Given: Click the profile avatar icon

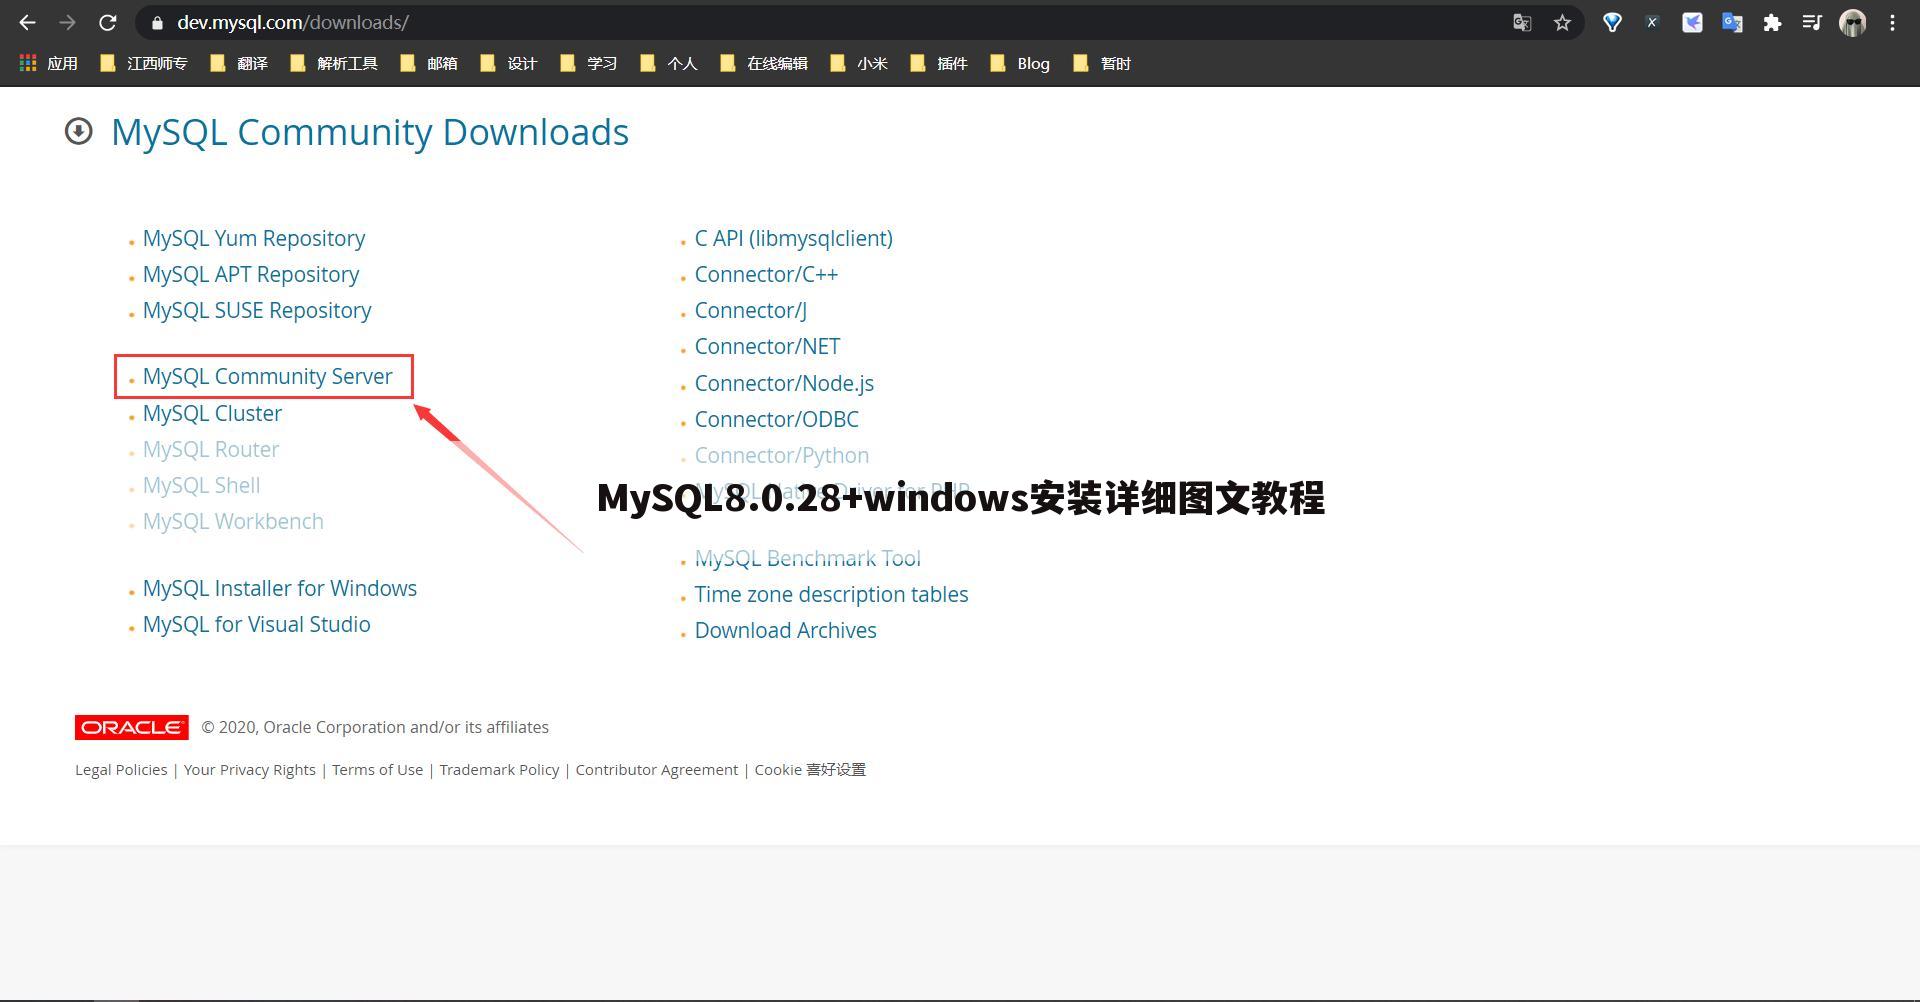Looking at the screenshot, I should 1853,22.
